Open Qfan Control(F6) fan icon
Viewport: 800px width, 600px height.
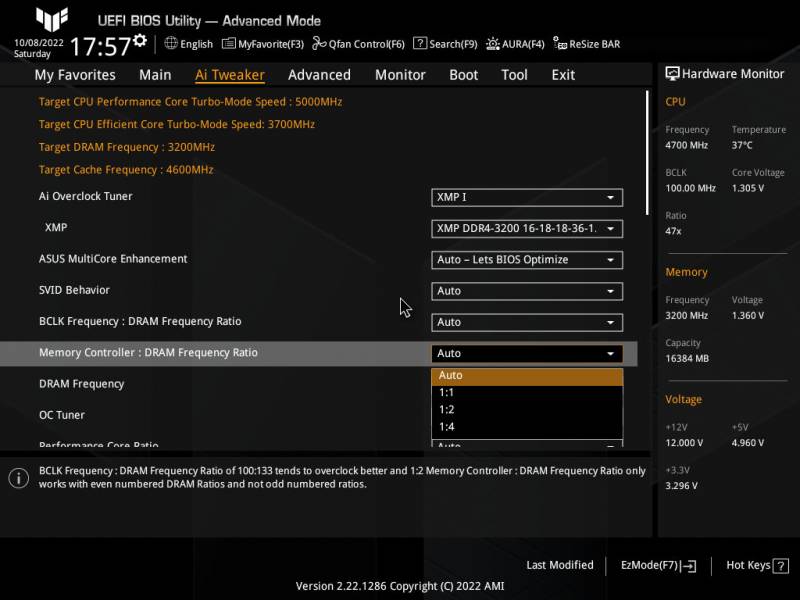pyautogui.click(x=319, y=44)
